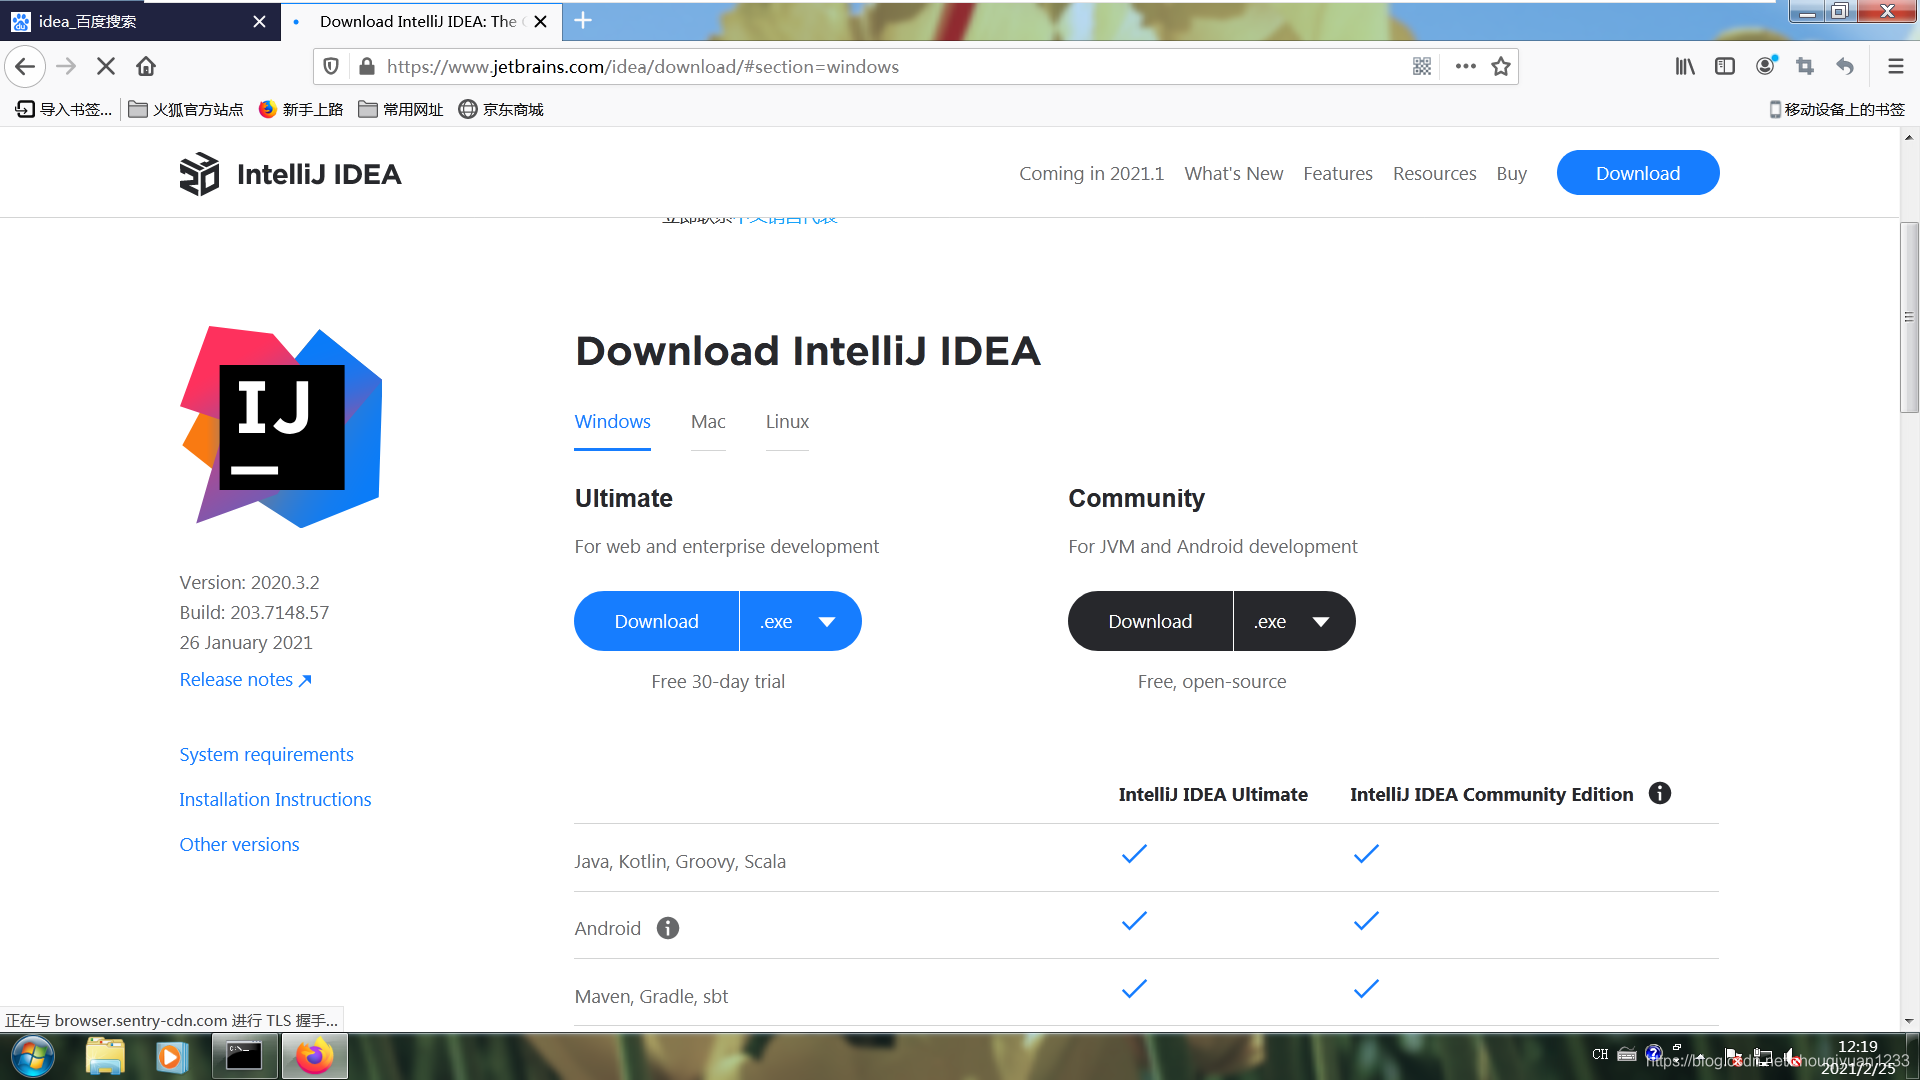The image size is (1920, 1080).
Task: Open Features navigation item
Action: 1337,173
